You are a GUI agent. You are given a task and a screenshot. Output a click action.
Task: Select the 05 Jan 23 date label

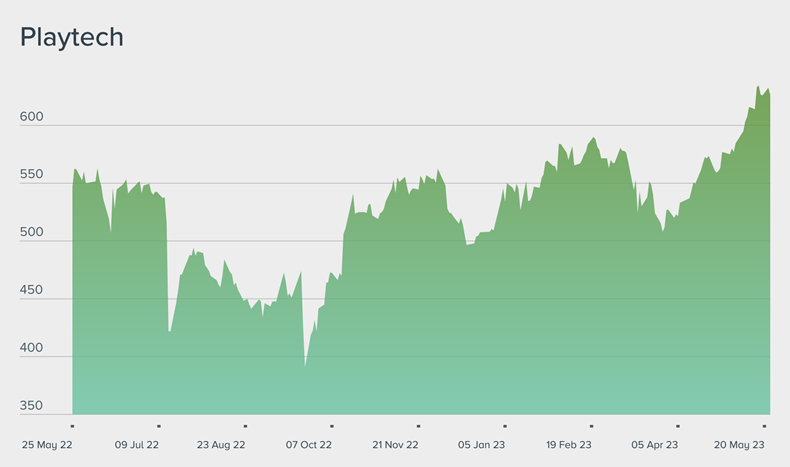(x=481, y=444)
